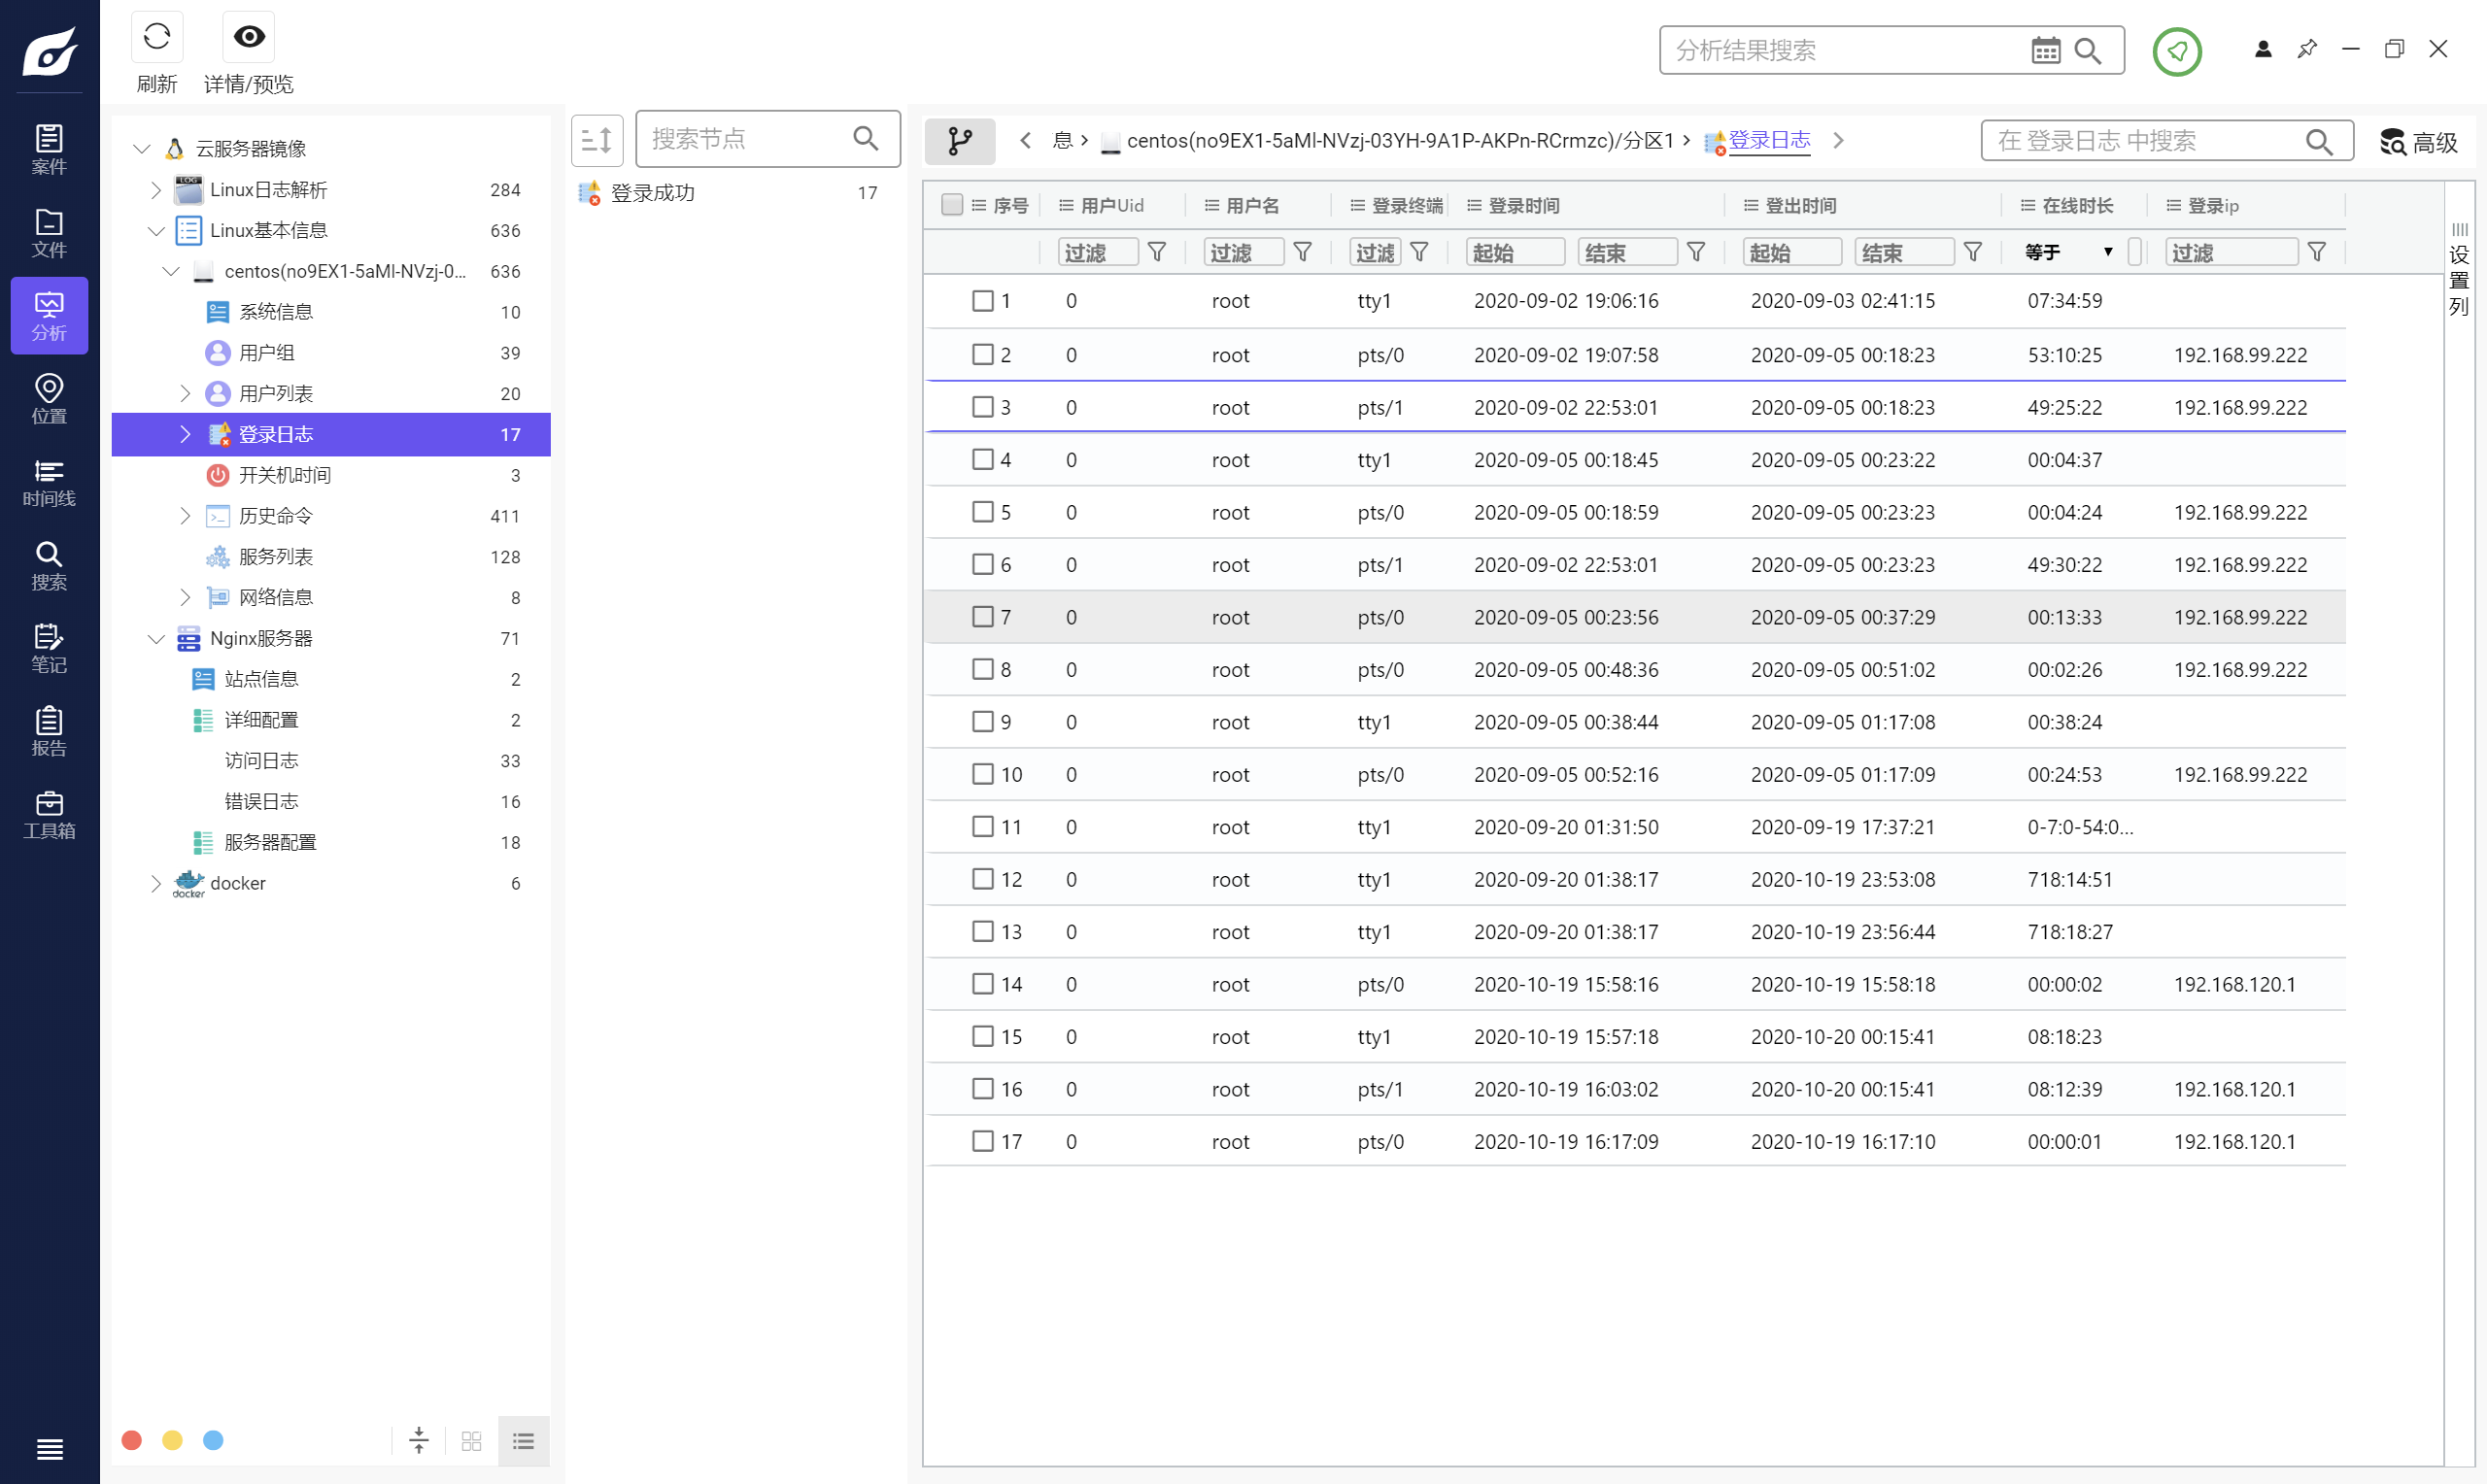
Task: Open the 案件 (case) sidebar section
Action: [x=49, y=149]
